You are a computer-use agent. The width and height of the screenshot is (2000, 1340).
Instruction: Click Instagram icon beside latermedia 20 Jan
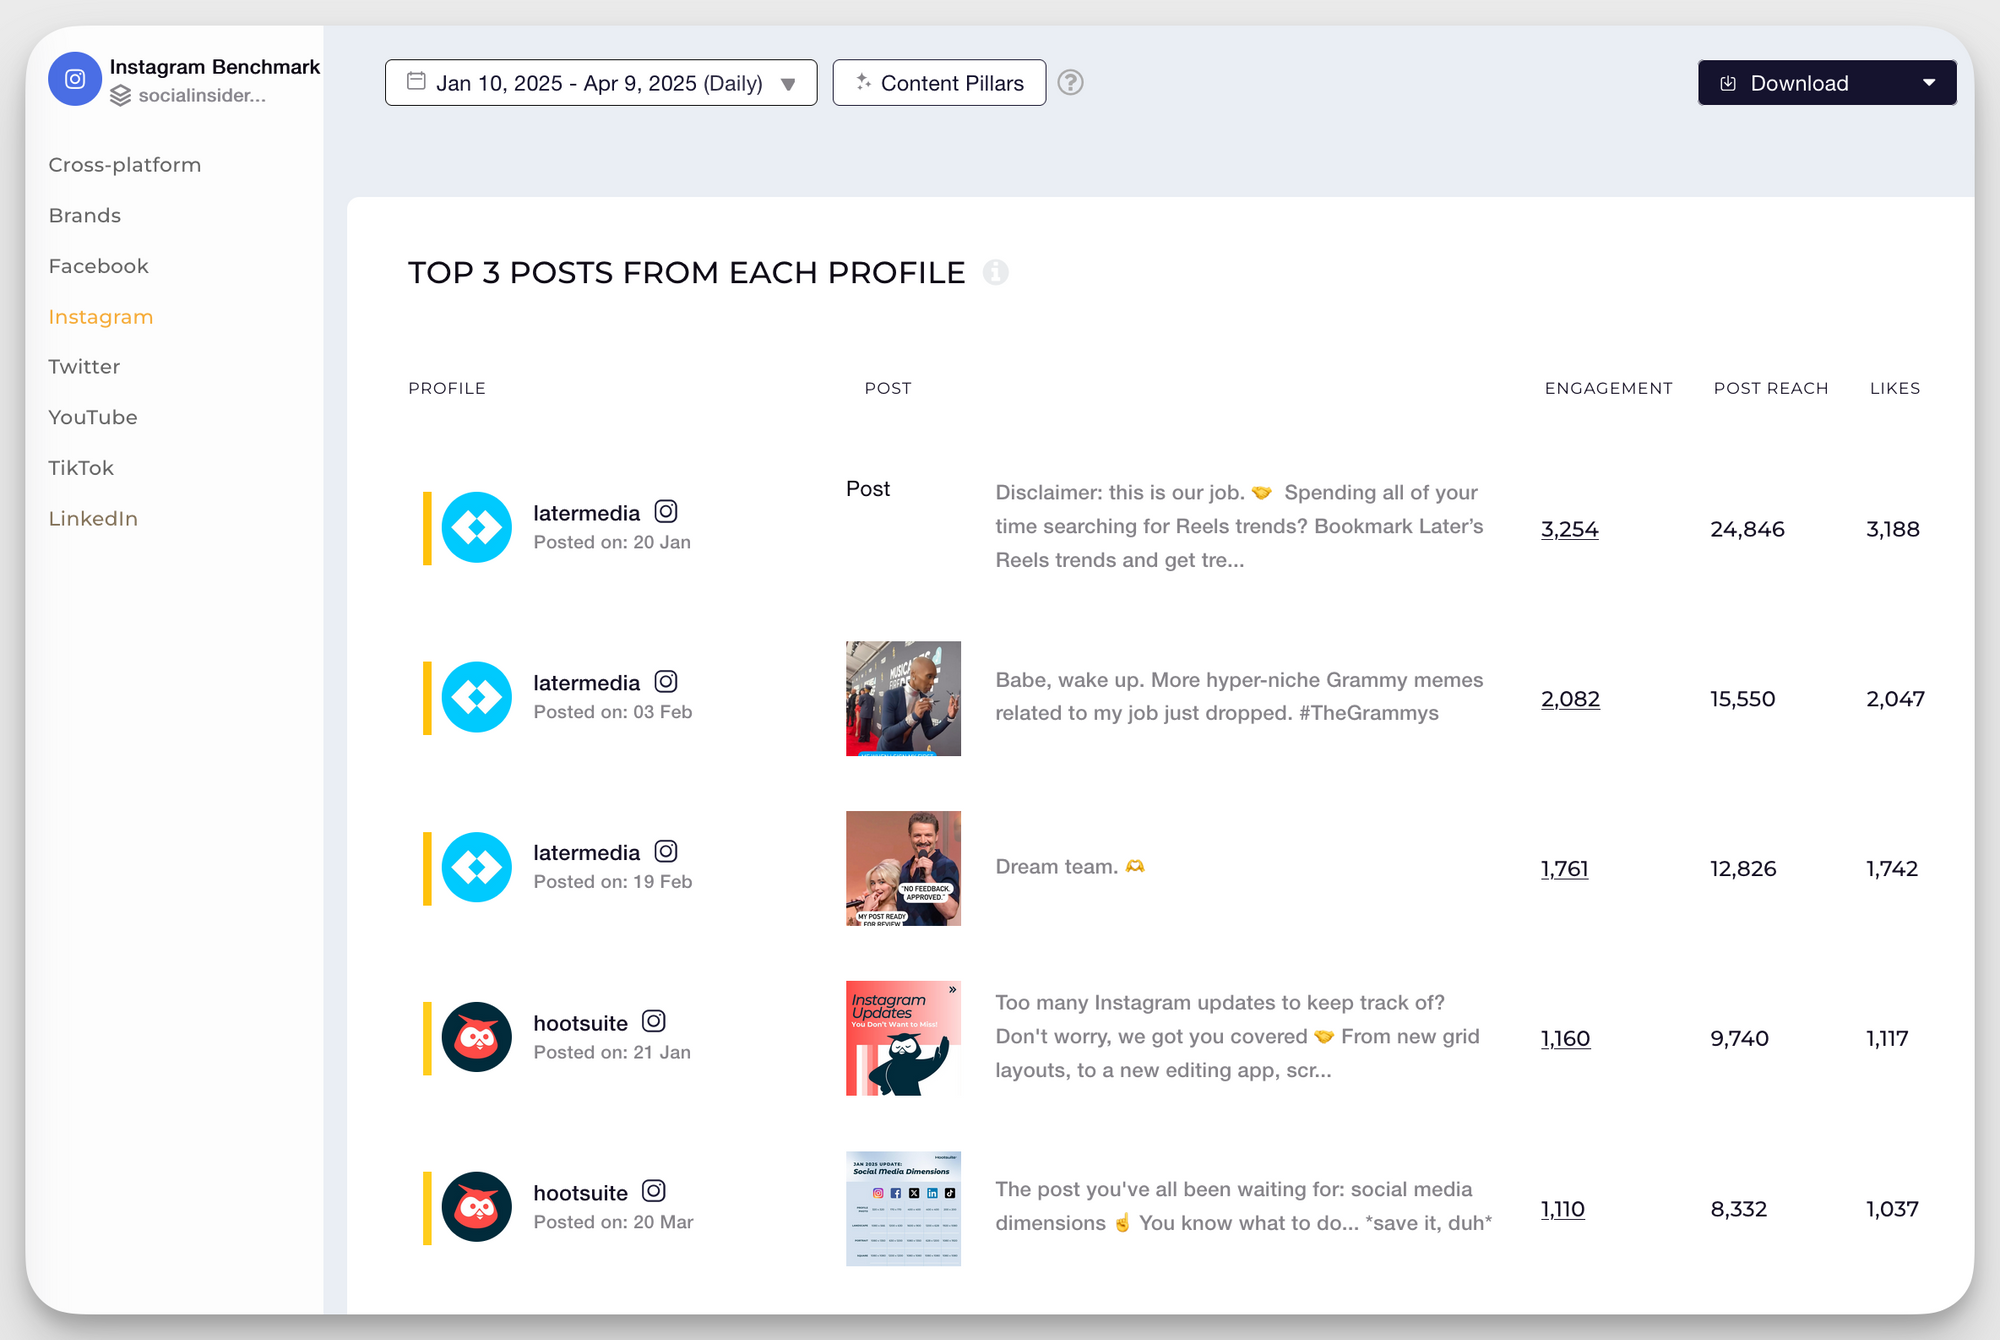[x=666, y=511]
